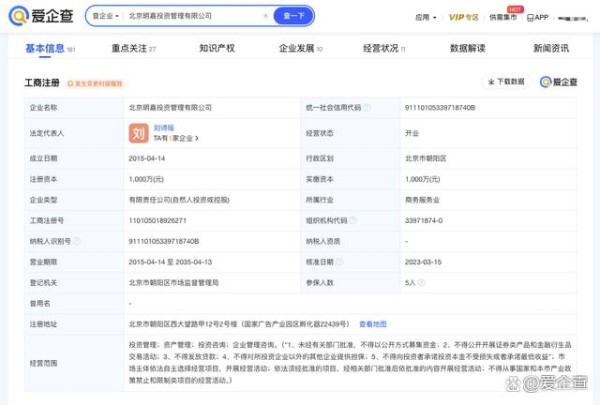The height and width of the screenshot is (405, 600).
Task: Click the orange change-reminder link beside 工商注册
Action: 95,83
